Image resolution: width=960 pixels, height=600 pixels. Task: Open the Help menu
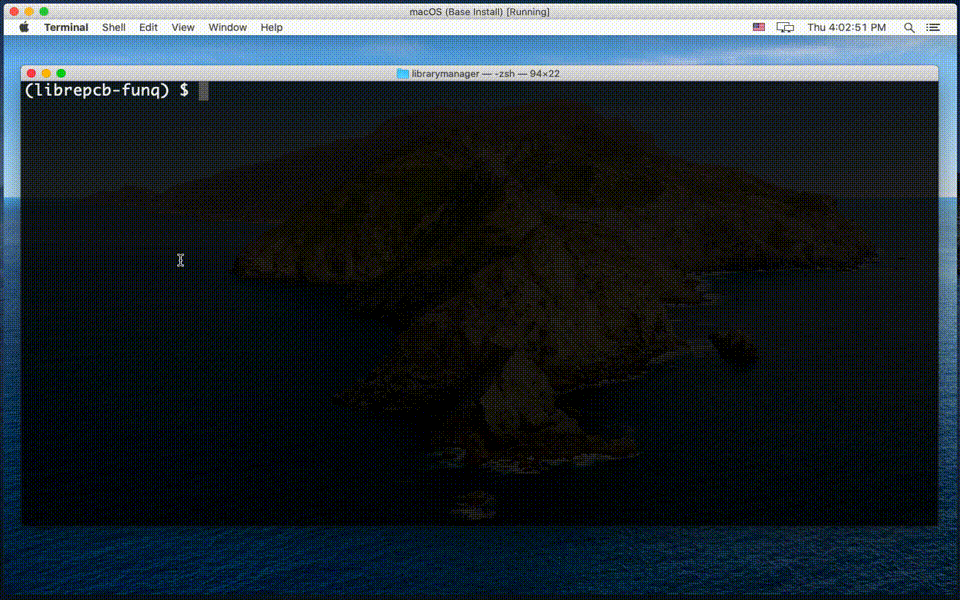point(271,27)
